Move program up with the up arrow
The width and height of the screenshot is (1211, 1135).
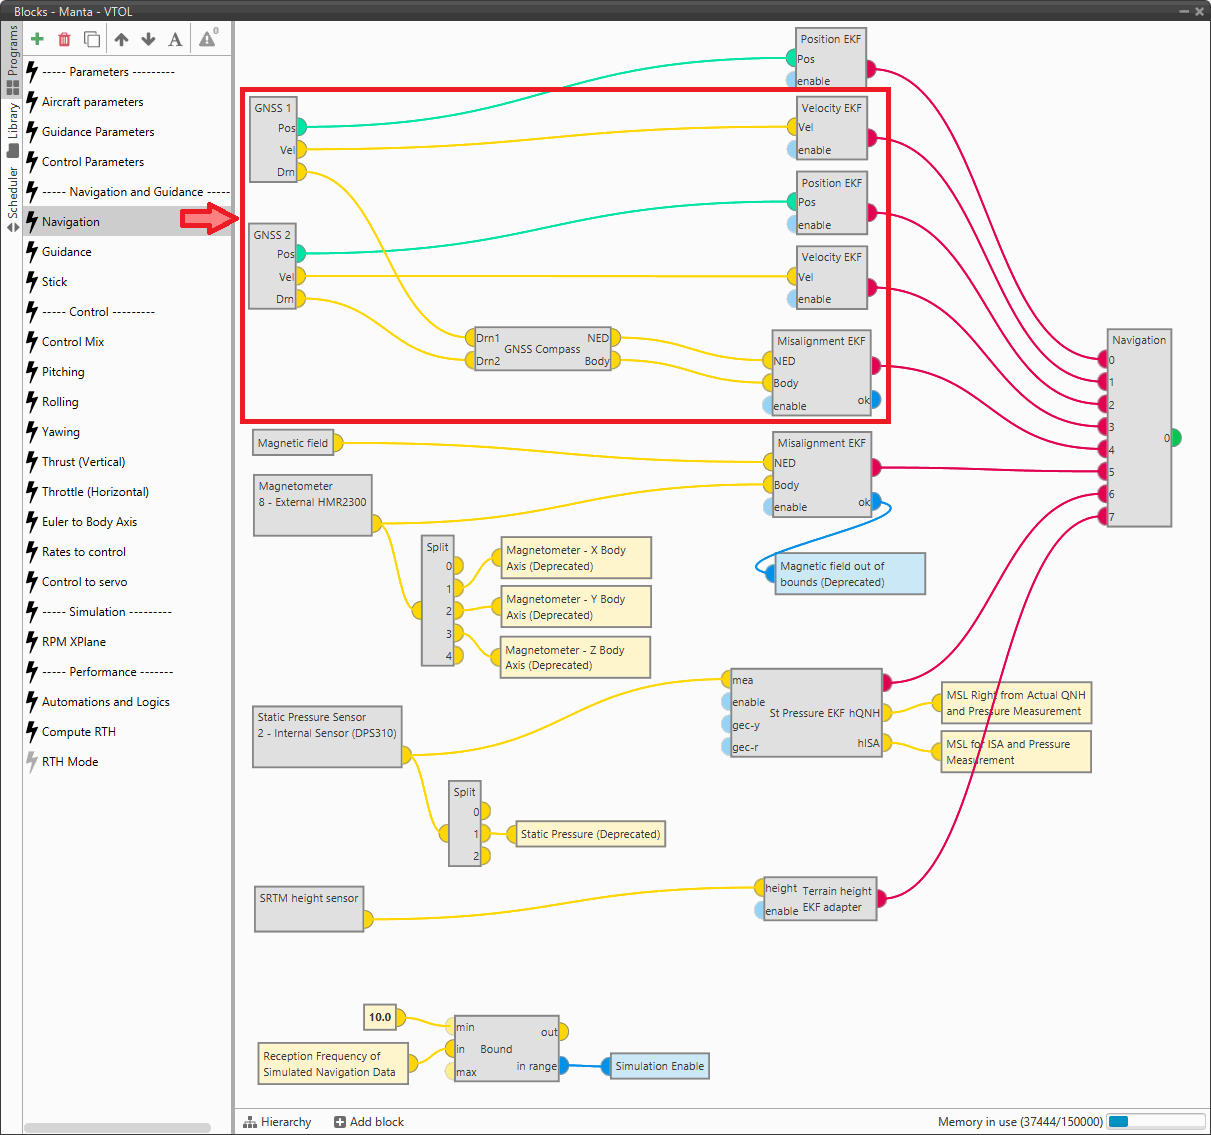(x=121, y=39)
